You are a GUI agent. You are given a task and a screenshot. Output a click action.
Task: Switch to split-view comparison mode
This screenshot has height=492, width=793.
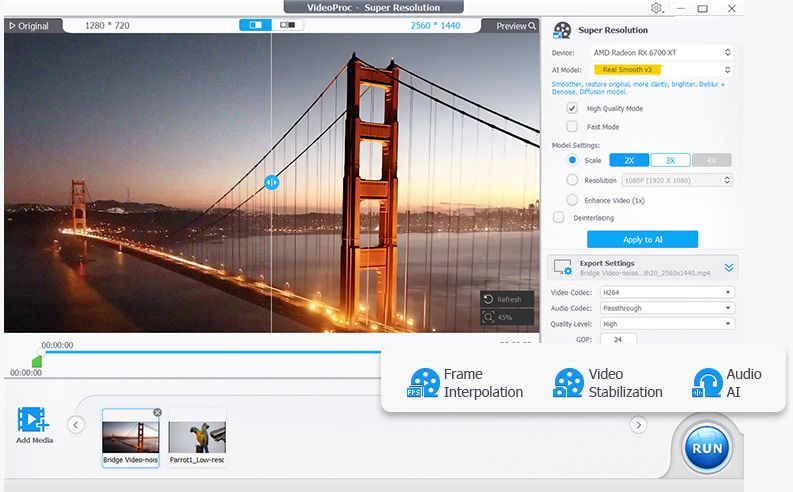coord(256,25)
